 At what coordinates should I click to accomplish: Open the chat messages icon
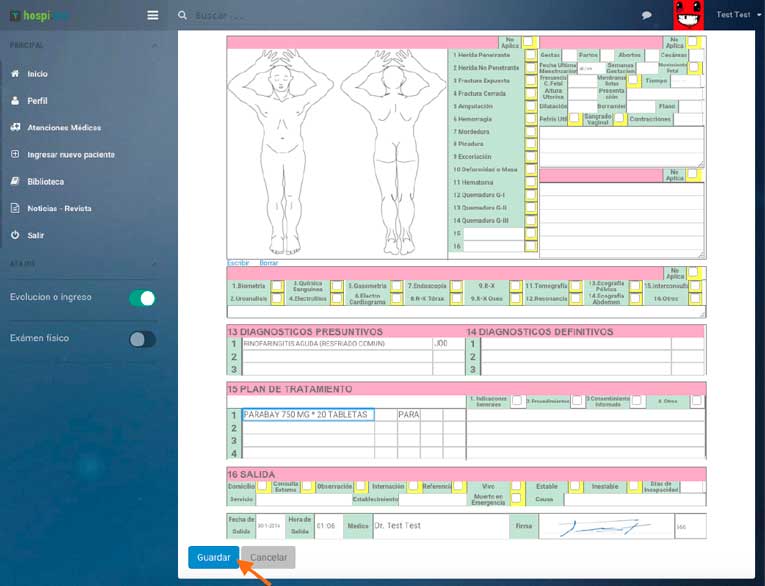[647, 15]
